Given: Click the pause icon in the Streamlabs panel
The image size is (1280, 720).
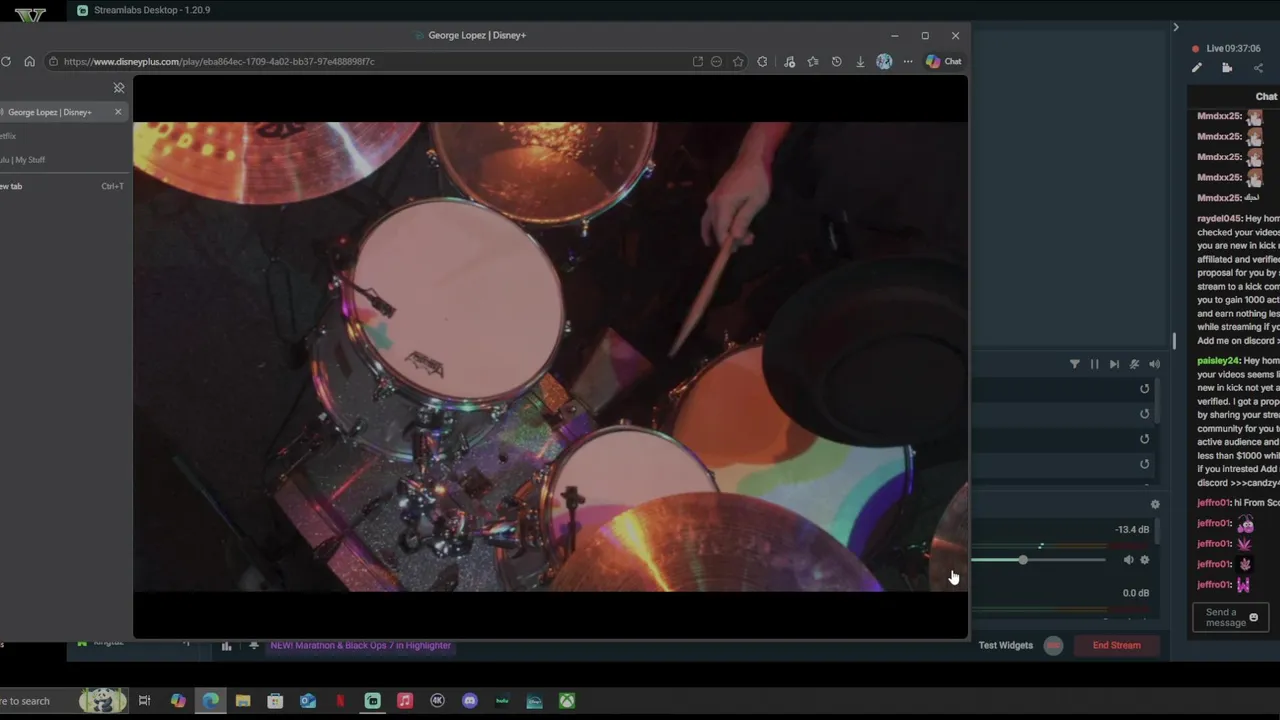Looking at the screenshot, I should tap(1094, 364).
